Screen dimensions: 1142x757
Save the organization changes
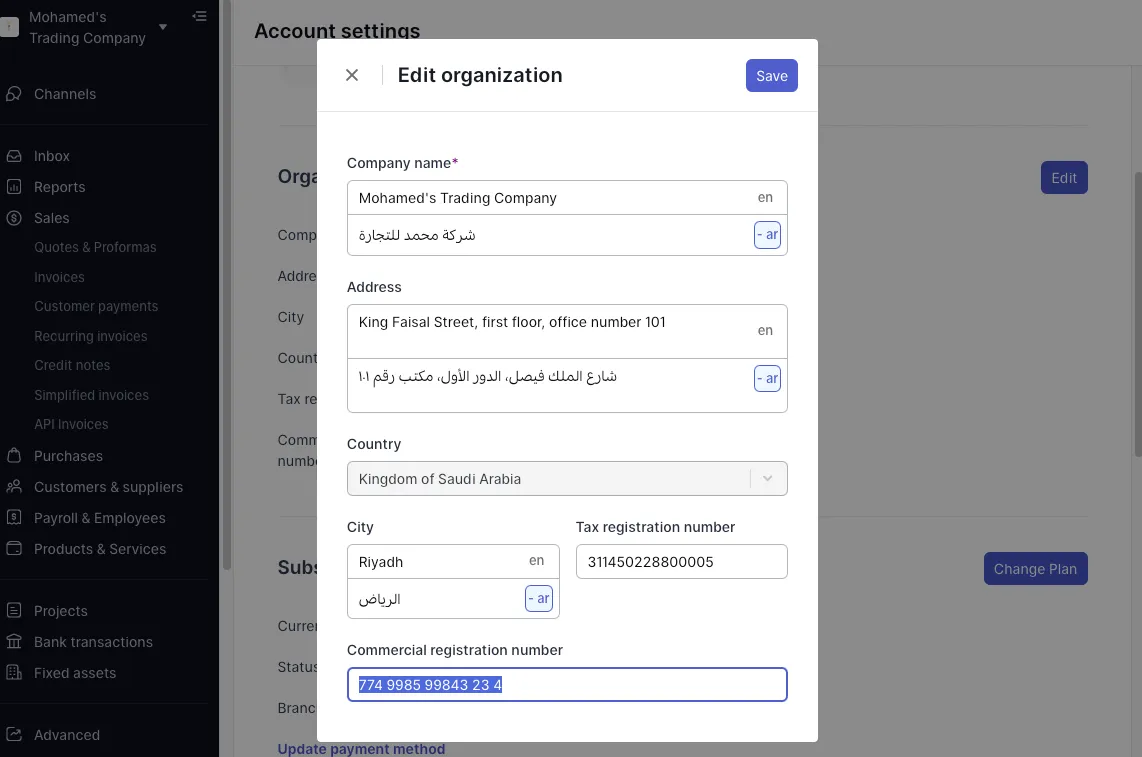tap(771, 76)
